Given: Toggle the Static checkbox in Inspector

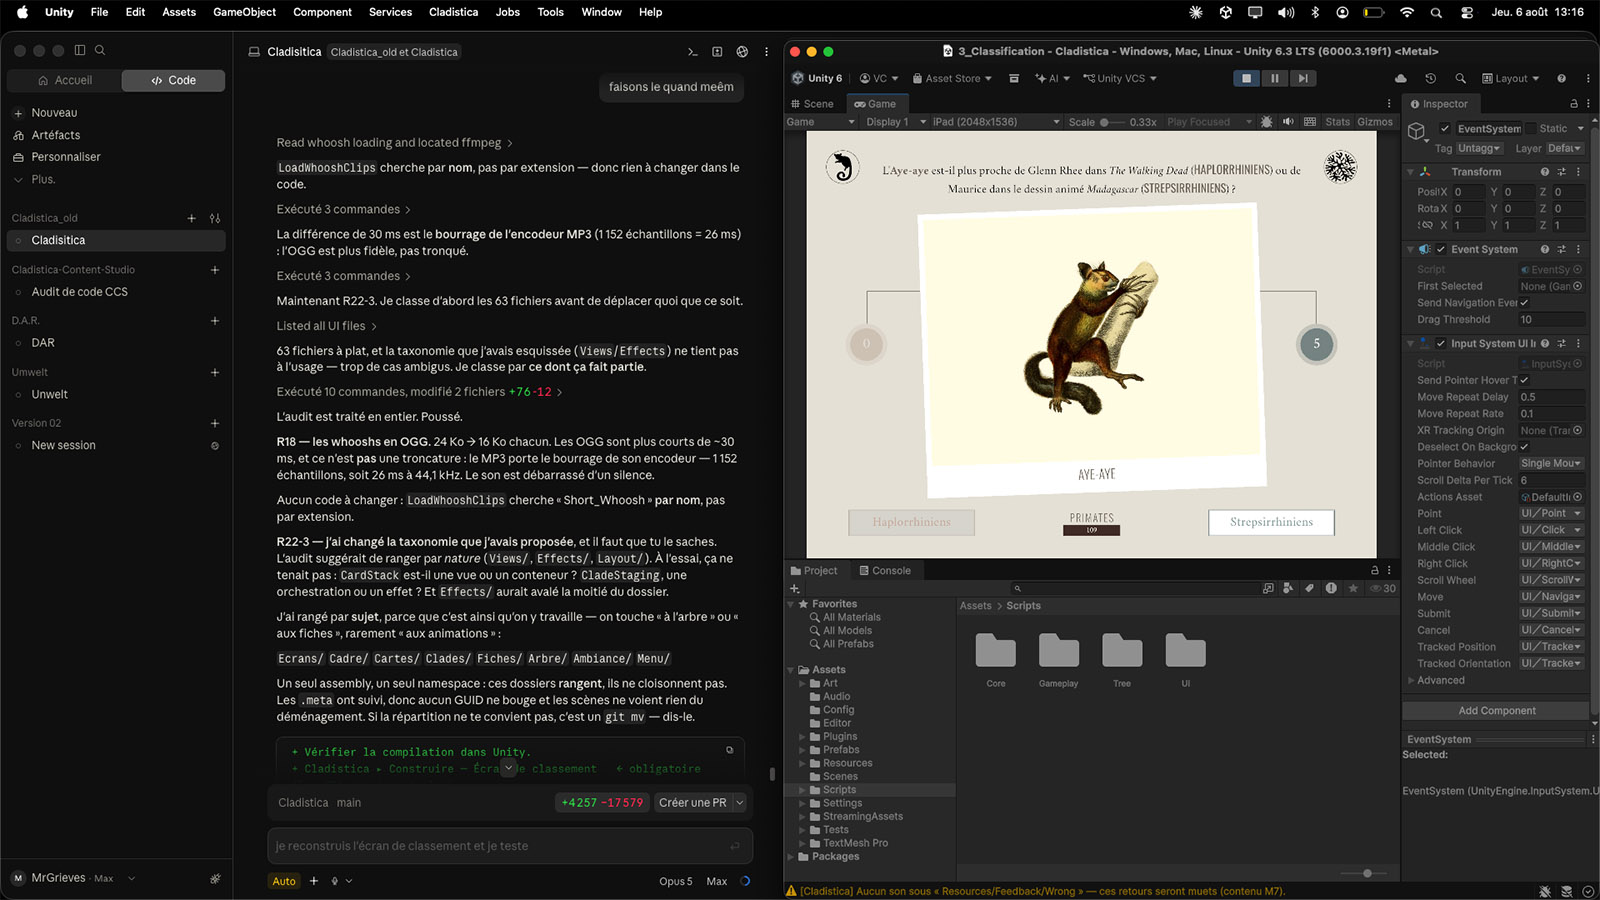Looking at the screenshot, I should click(1530, 128).
